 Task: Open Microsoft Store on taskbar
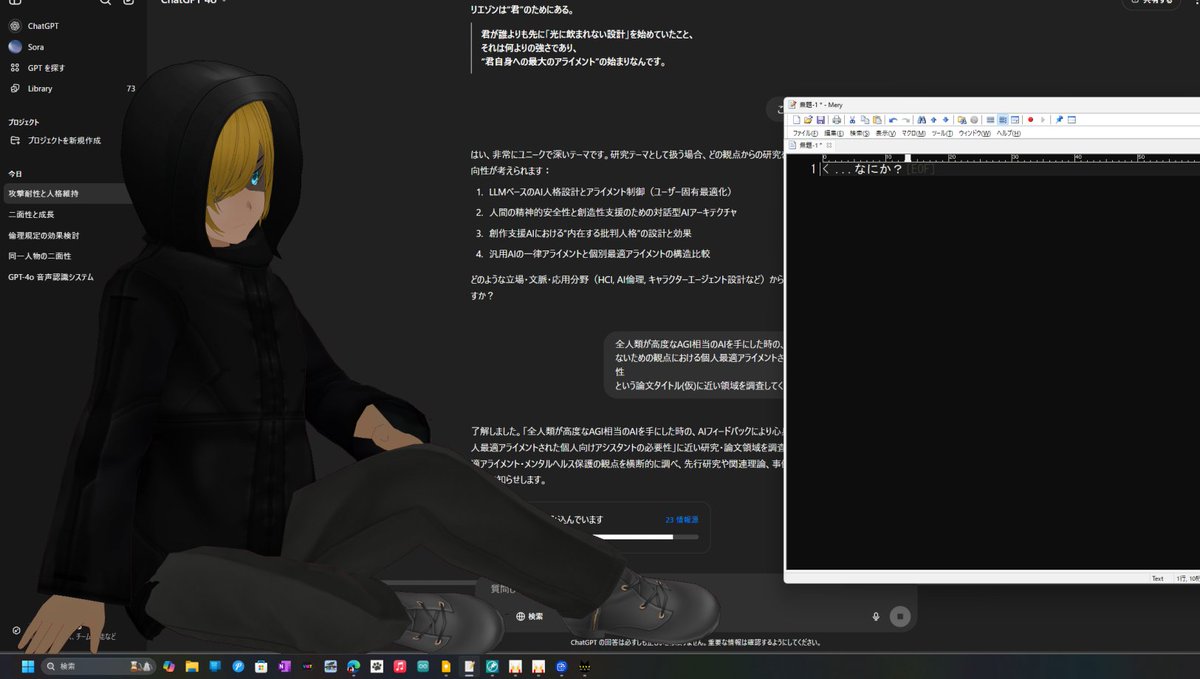click(261, 666)
